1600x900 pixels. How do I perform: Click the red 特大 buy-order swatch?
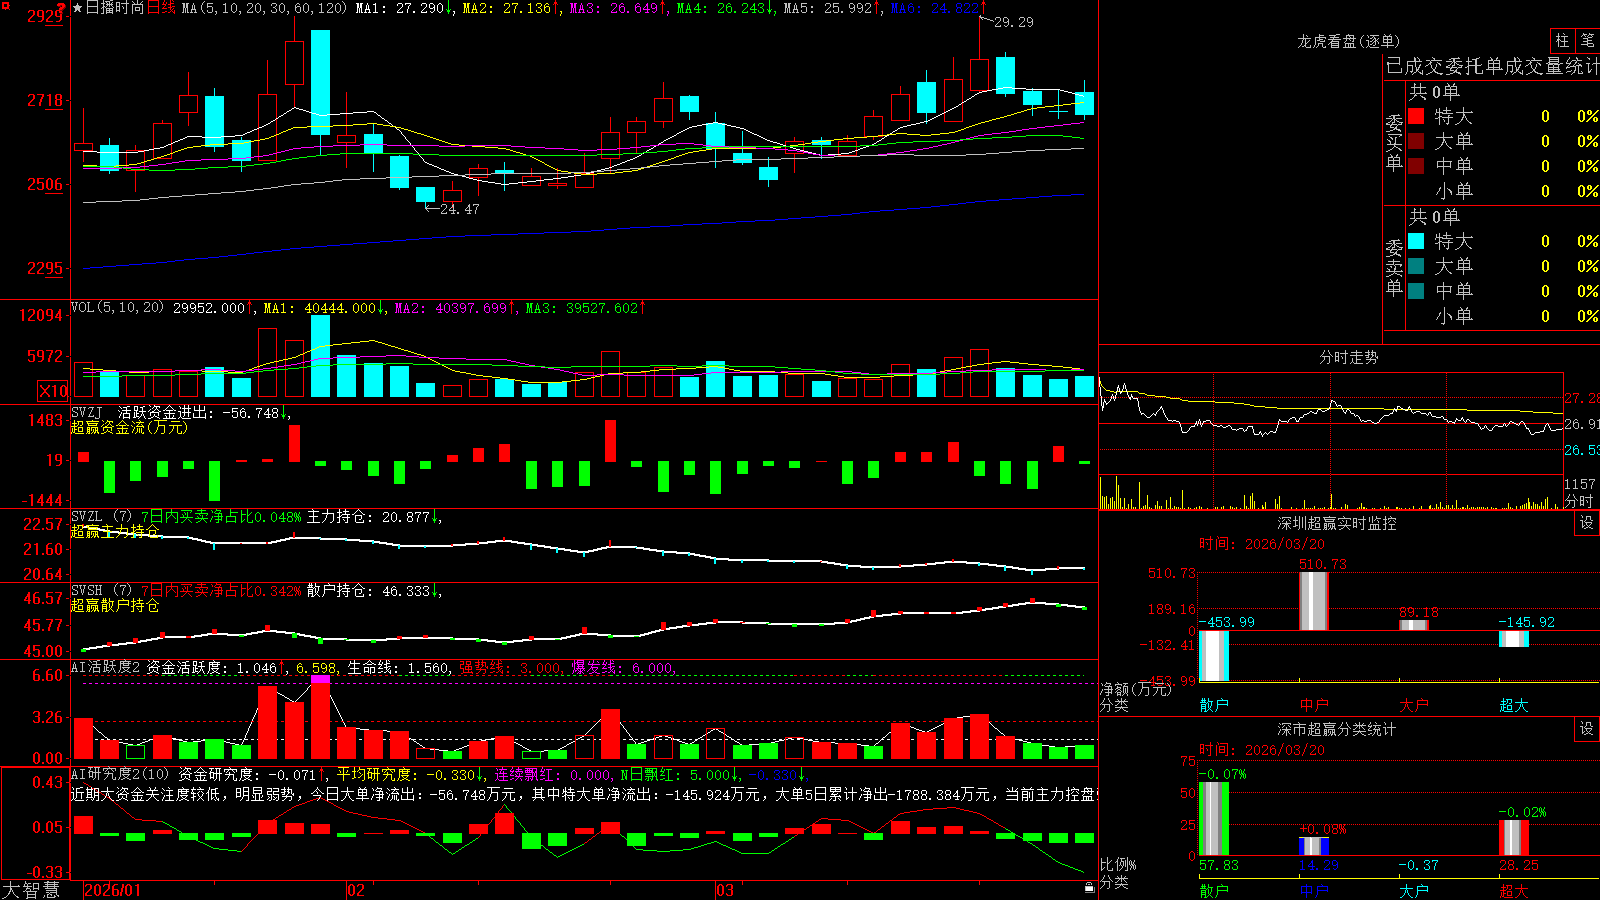[x=1416, y=116]
